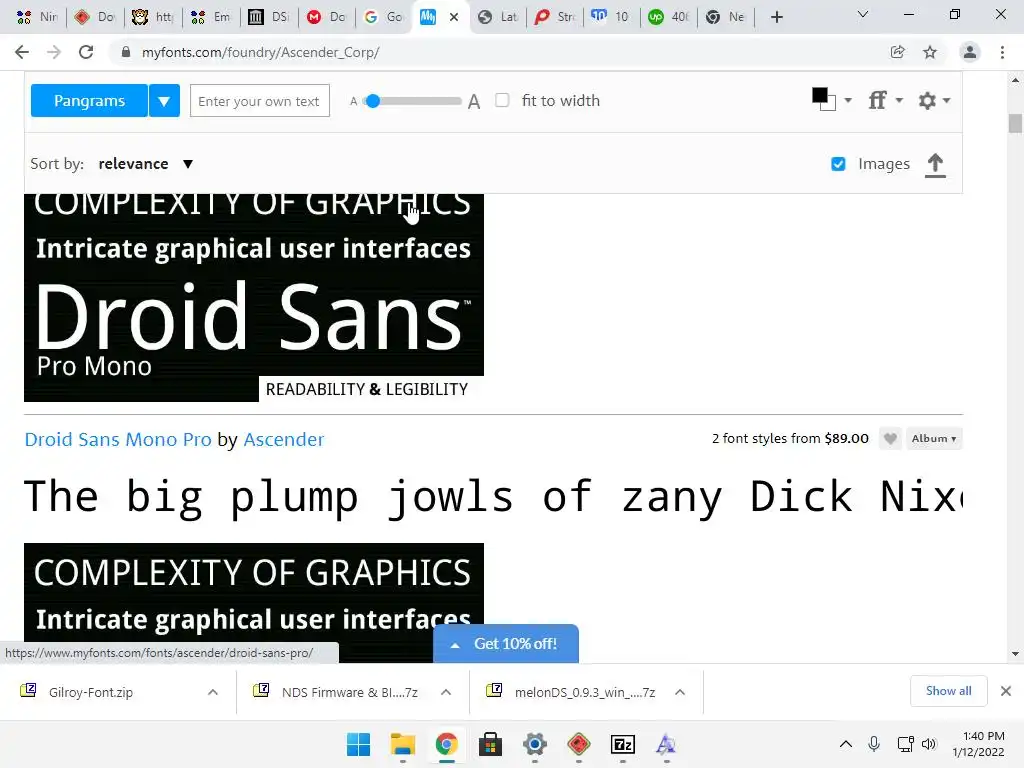Favorite Droid Sans Mono Pro with the heart
Viewport: 1024px width, 768px height.
tap(889, 439)
